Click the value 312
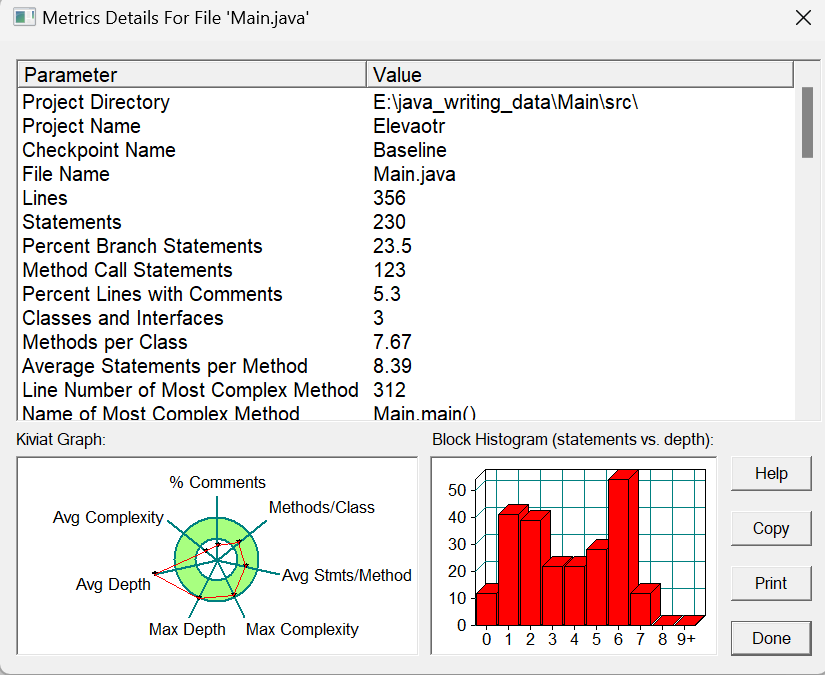This screenshot has width=825, height=675. pos(389,390)
